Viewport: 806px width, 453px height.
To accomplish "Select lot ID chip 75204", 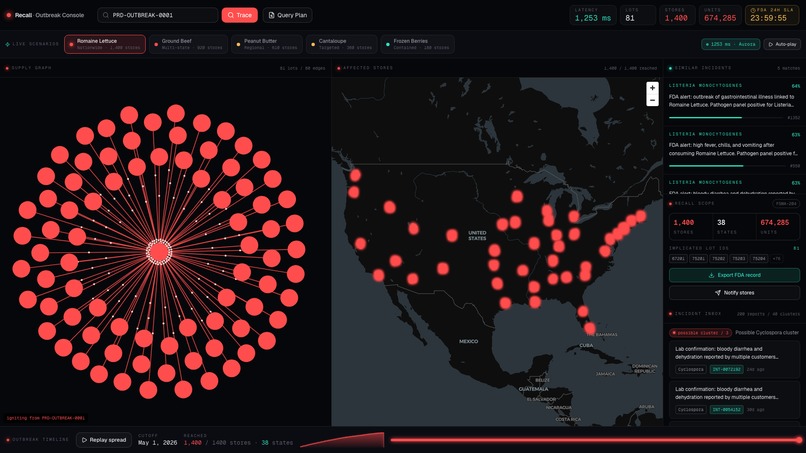I will (x=758, y=259).
